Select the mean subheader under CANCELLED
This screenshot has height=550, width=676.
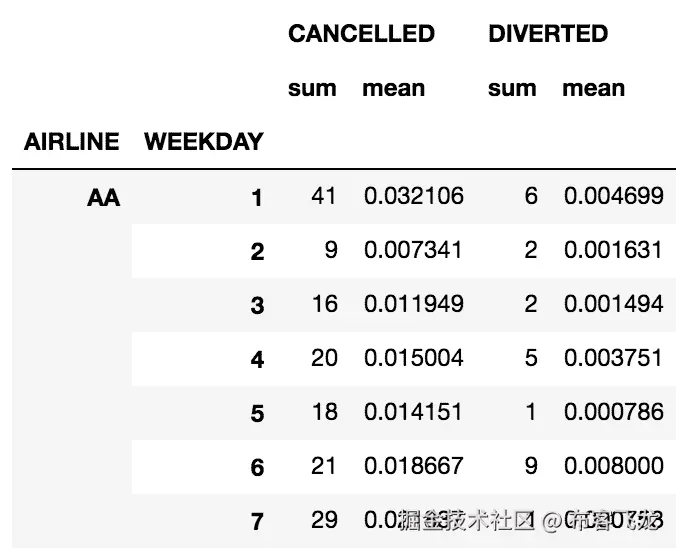click(x=394, y=88)
